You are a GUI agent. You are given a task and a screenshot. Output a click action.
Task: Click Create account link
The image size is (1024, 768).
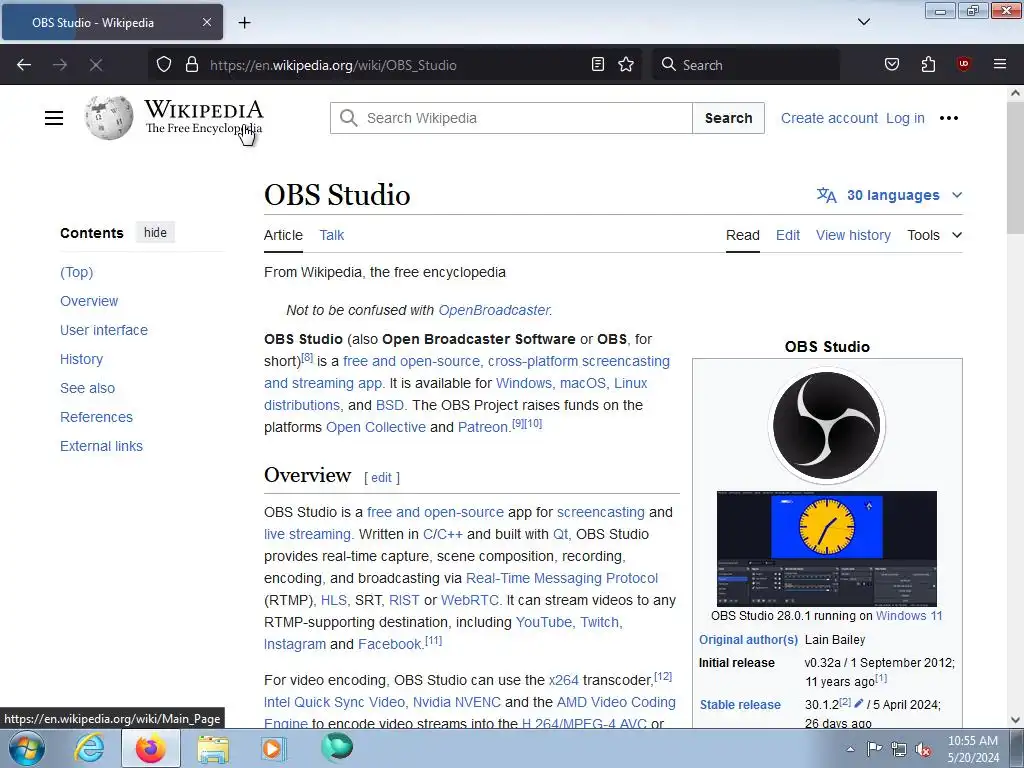[829, 118]
